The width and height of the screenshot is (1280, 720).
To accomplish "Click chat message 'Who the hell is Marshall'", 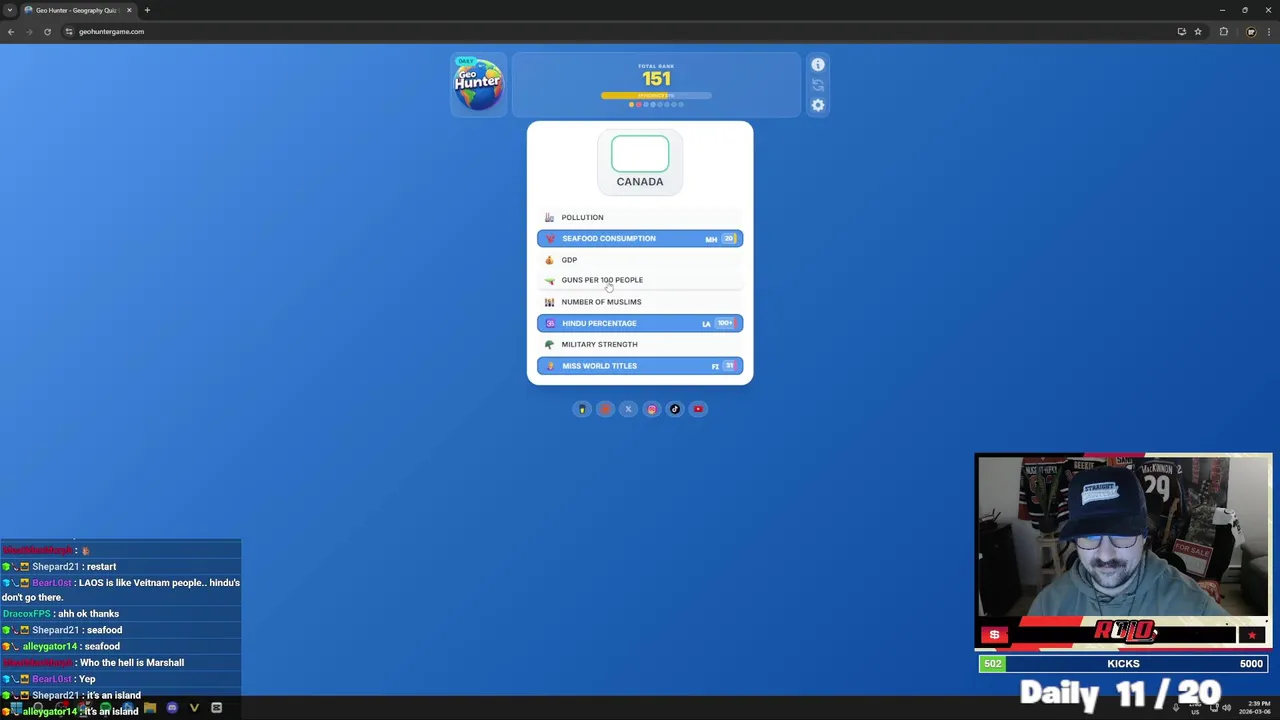I will tap(131, 662).
